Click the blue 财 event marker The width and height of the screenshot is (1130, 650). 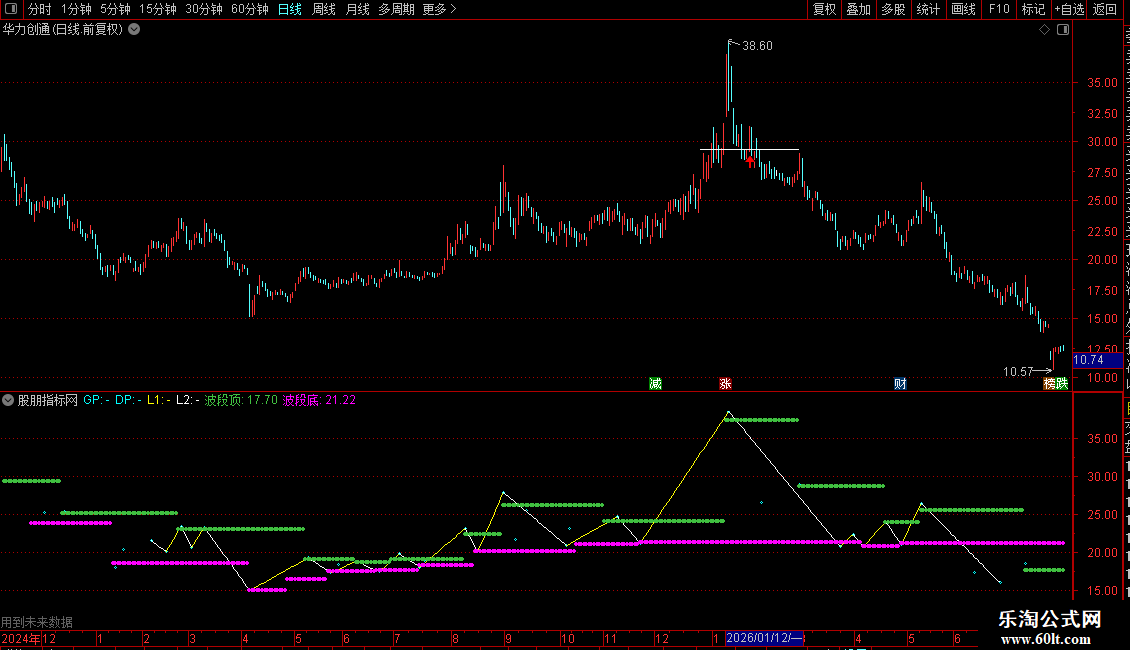click(x=900, y=384)
